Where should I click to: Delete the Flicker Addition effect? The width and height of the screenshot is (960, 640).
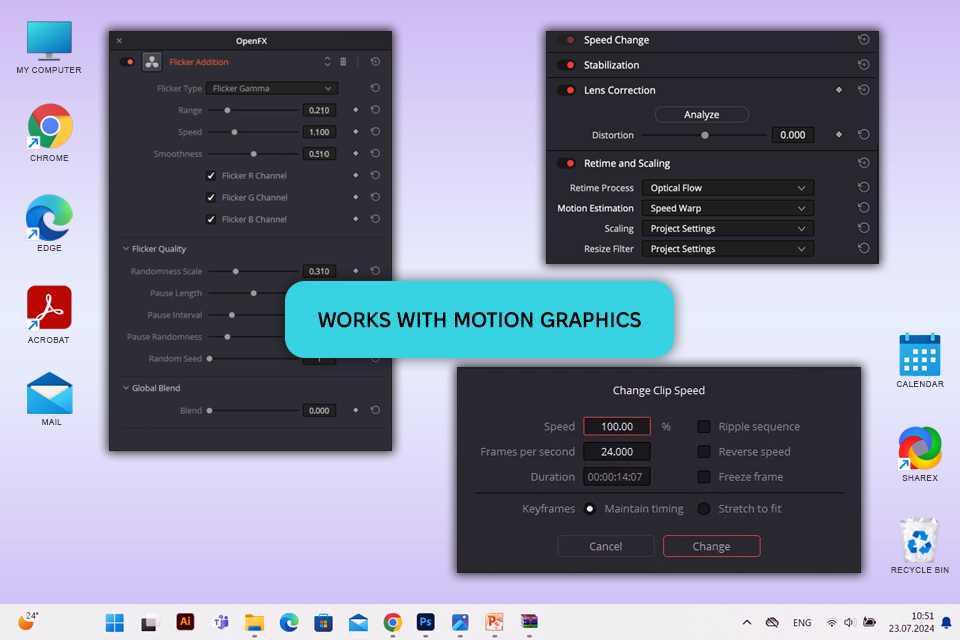(343, 62)
